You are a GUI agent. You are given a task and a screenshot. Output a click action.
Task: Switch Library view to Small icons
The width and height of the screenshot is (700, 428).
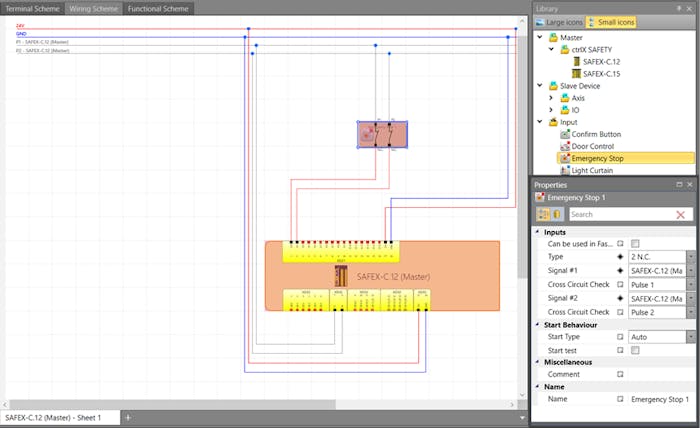tap(611, 22)
